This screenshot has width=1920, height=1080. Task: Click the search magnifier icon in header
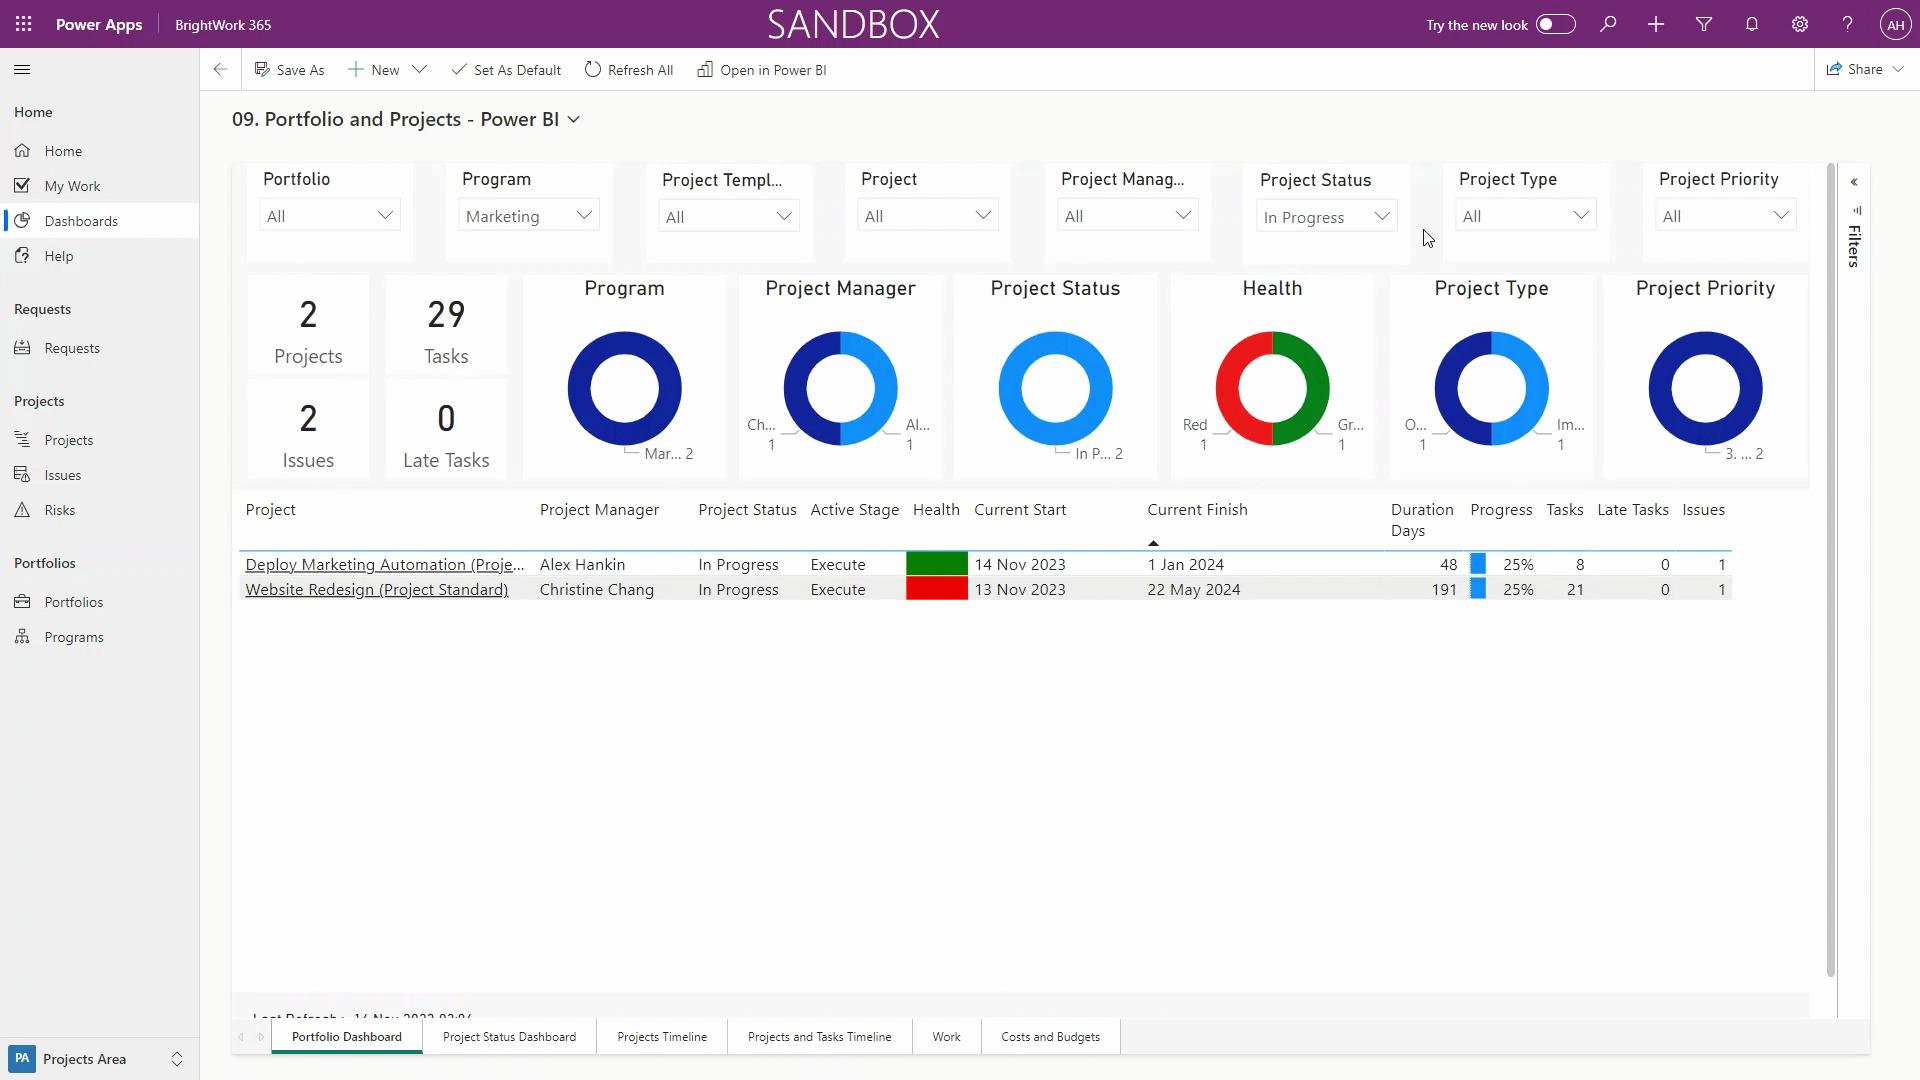point(1608,24)
